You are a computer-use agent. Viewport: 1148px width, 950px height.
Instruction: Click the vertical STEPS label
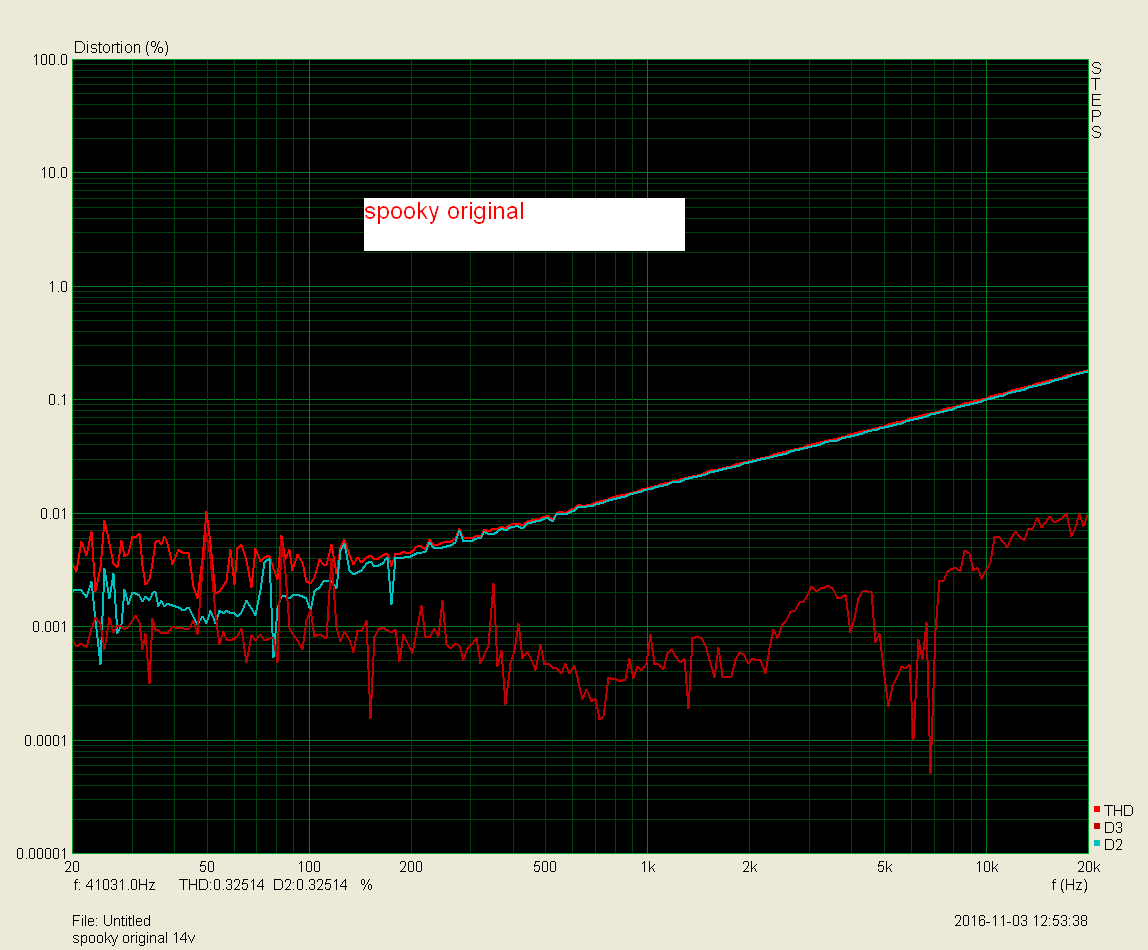1096,100
